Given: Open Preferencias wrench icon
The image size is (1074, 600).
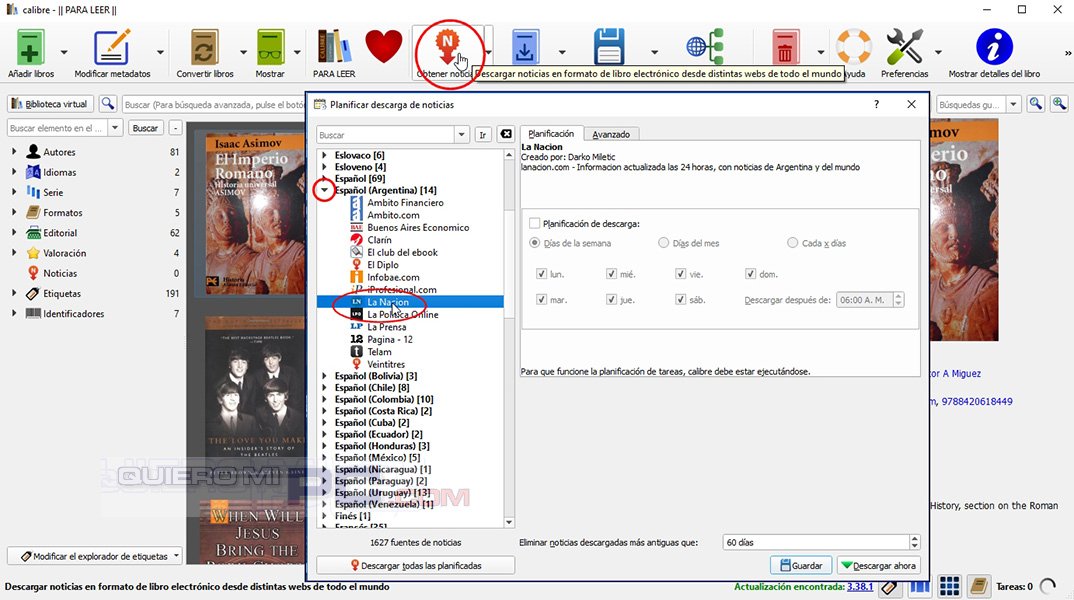Looking at the screenshot, I should pyautogui.click(x=904, y=47).
